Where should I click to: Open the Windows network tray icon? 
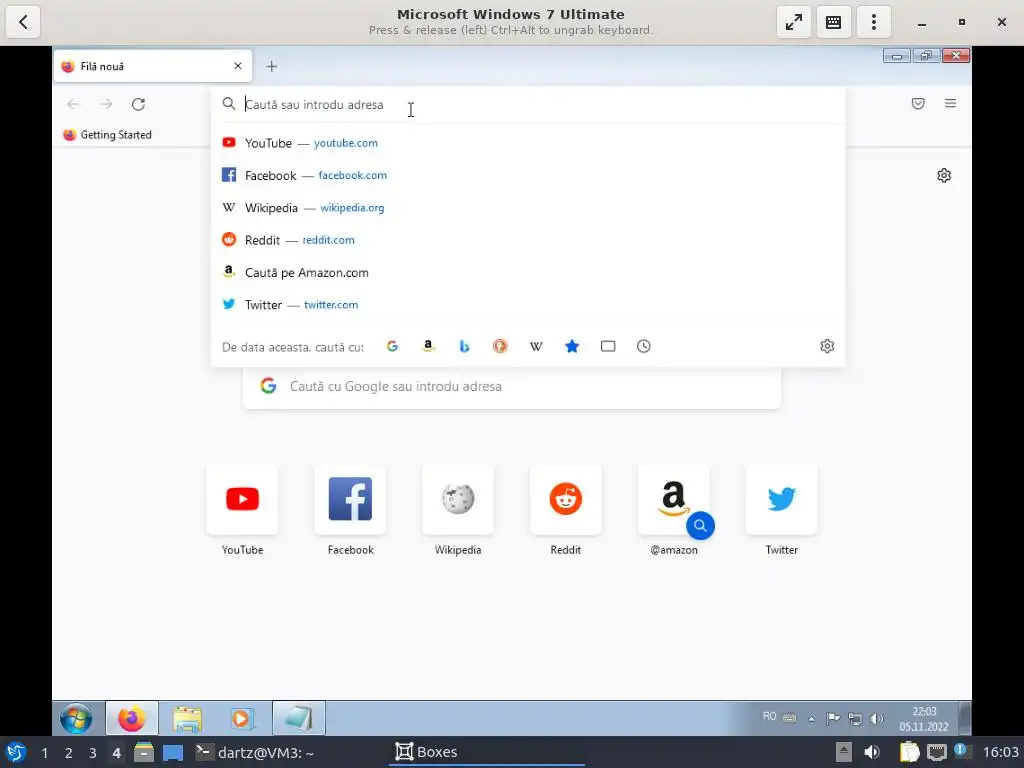[855, 719]
